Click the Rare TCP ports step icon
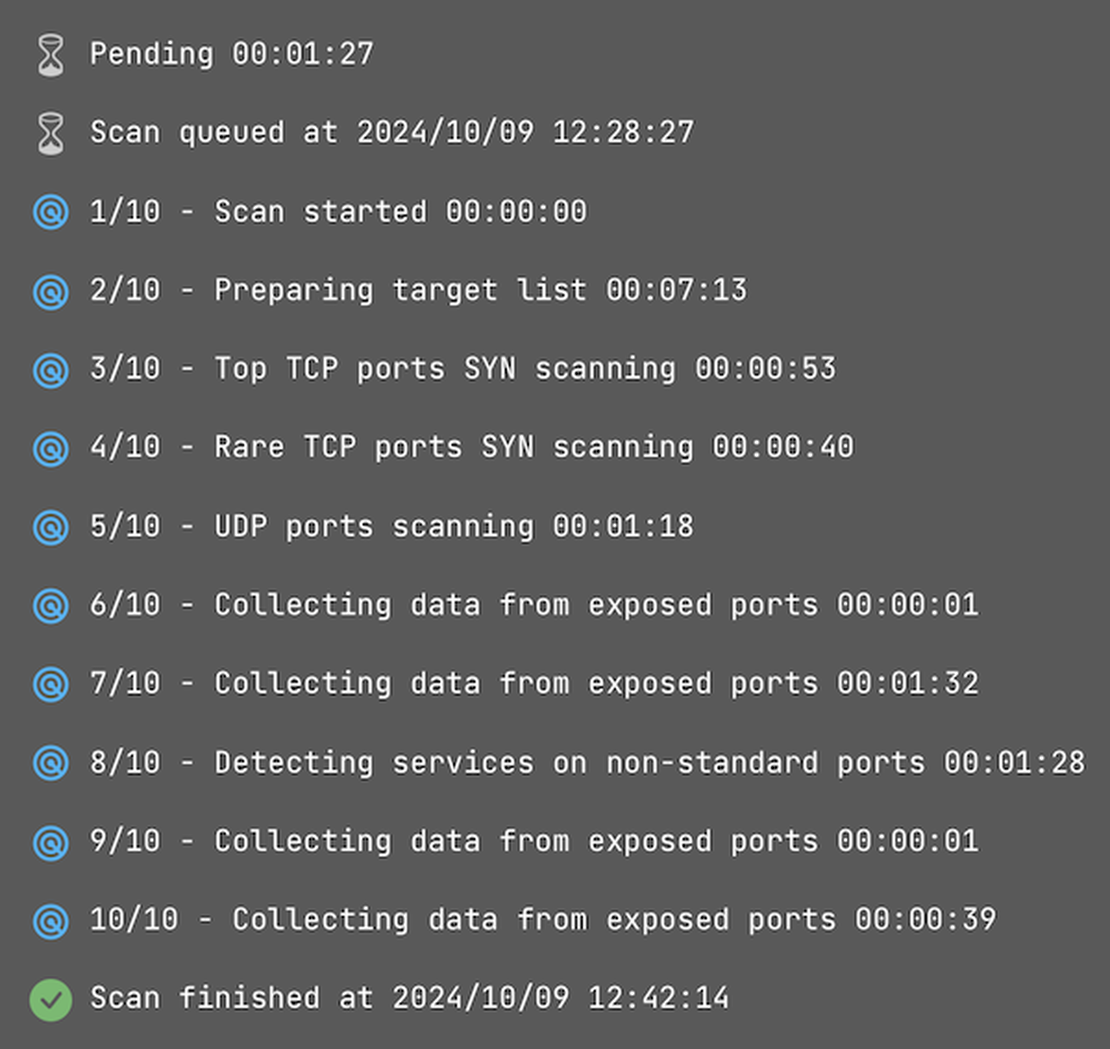 [49, 447]
